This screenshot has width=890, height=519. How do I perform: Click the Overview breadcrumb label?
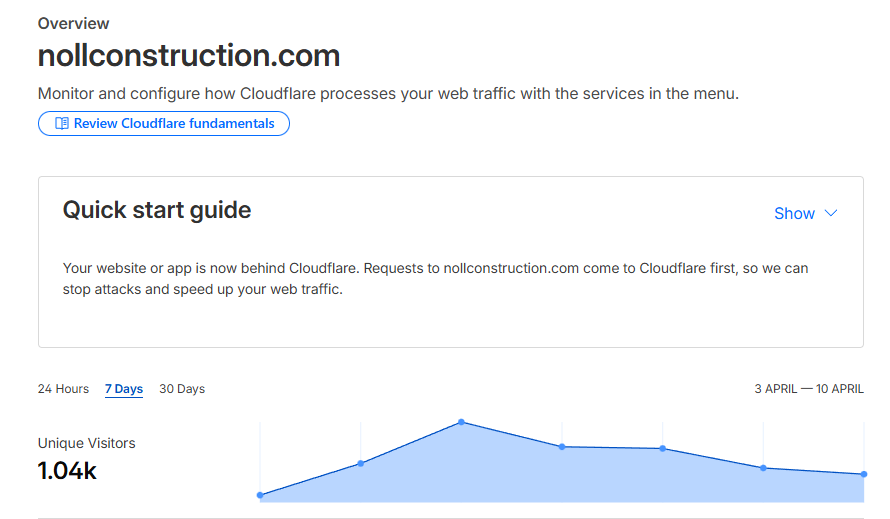point(74,23)
